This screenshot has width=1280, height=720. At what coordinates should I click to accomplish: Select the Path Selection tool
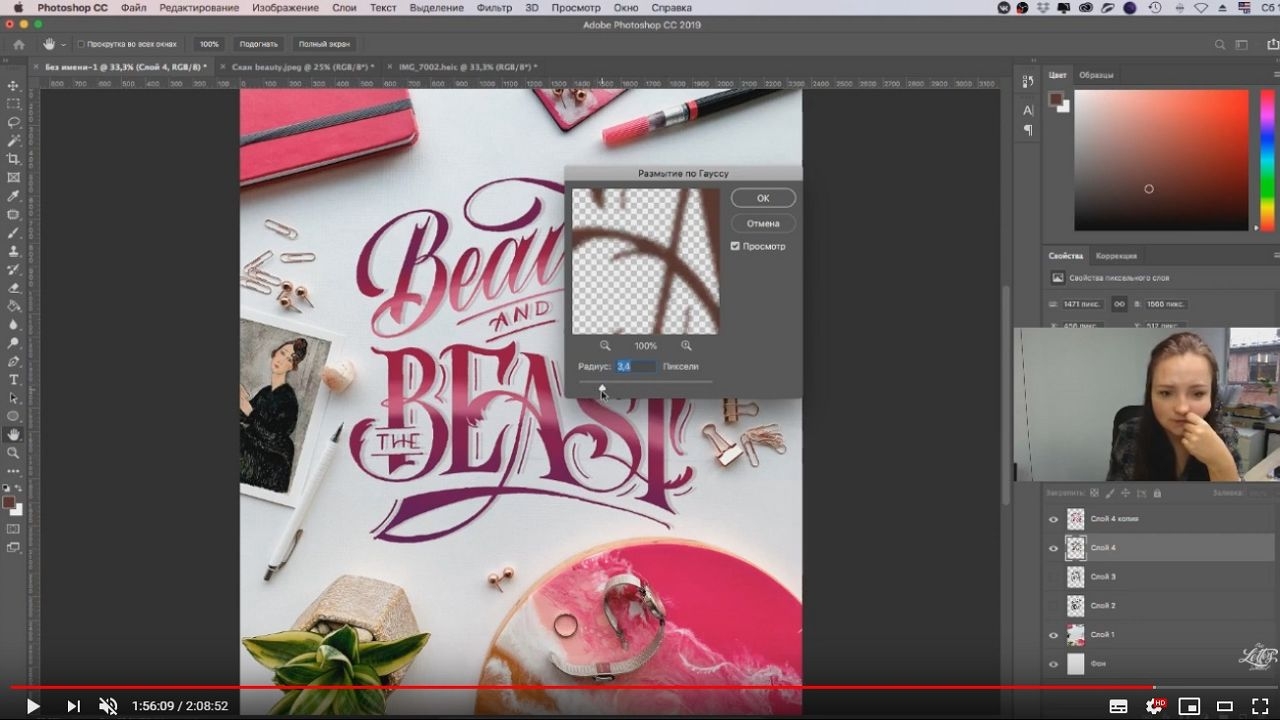click(x=13, y=398)
